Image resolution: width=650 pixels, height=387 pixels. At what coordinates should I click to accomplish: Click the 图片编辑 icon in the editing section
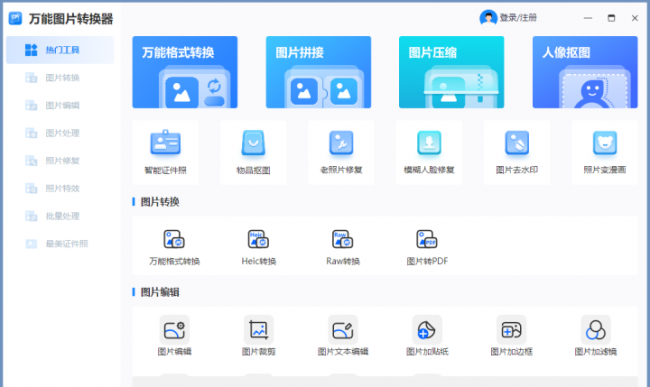175,330
